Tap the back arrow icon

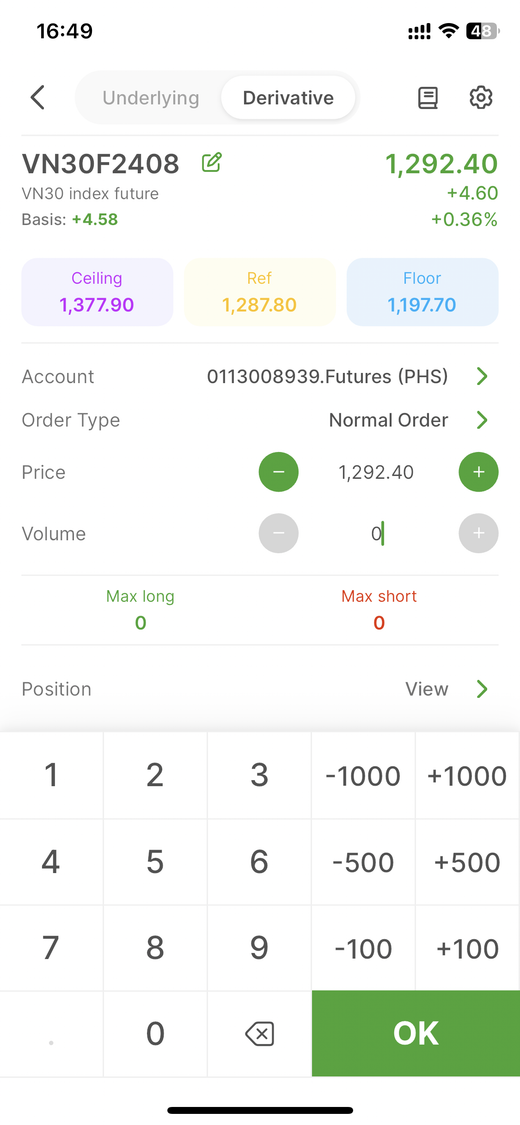38,98
